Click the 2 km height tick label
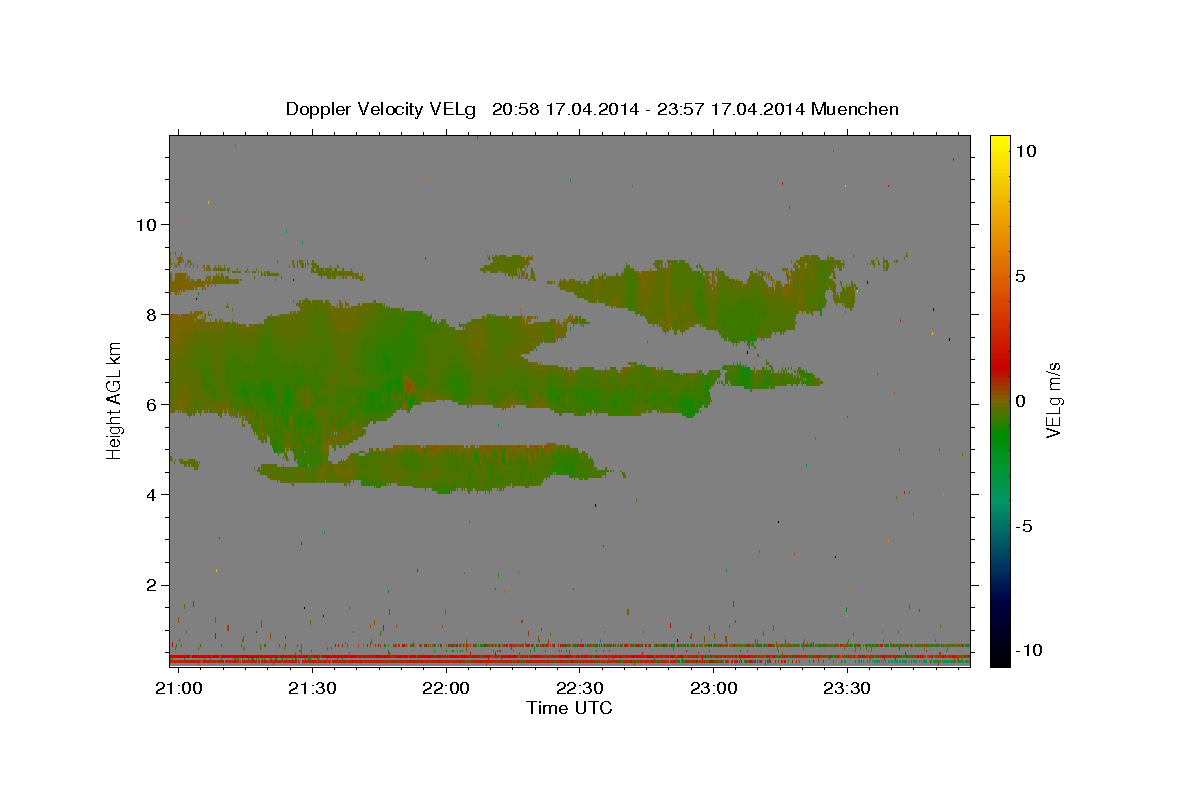 150,585
